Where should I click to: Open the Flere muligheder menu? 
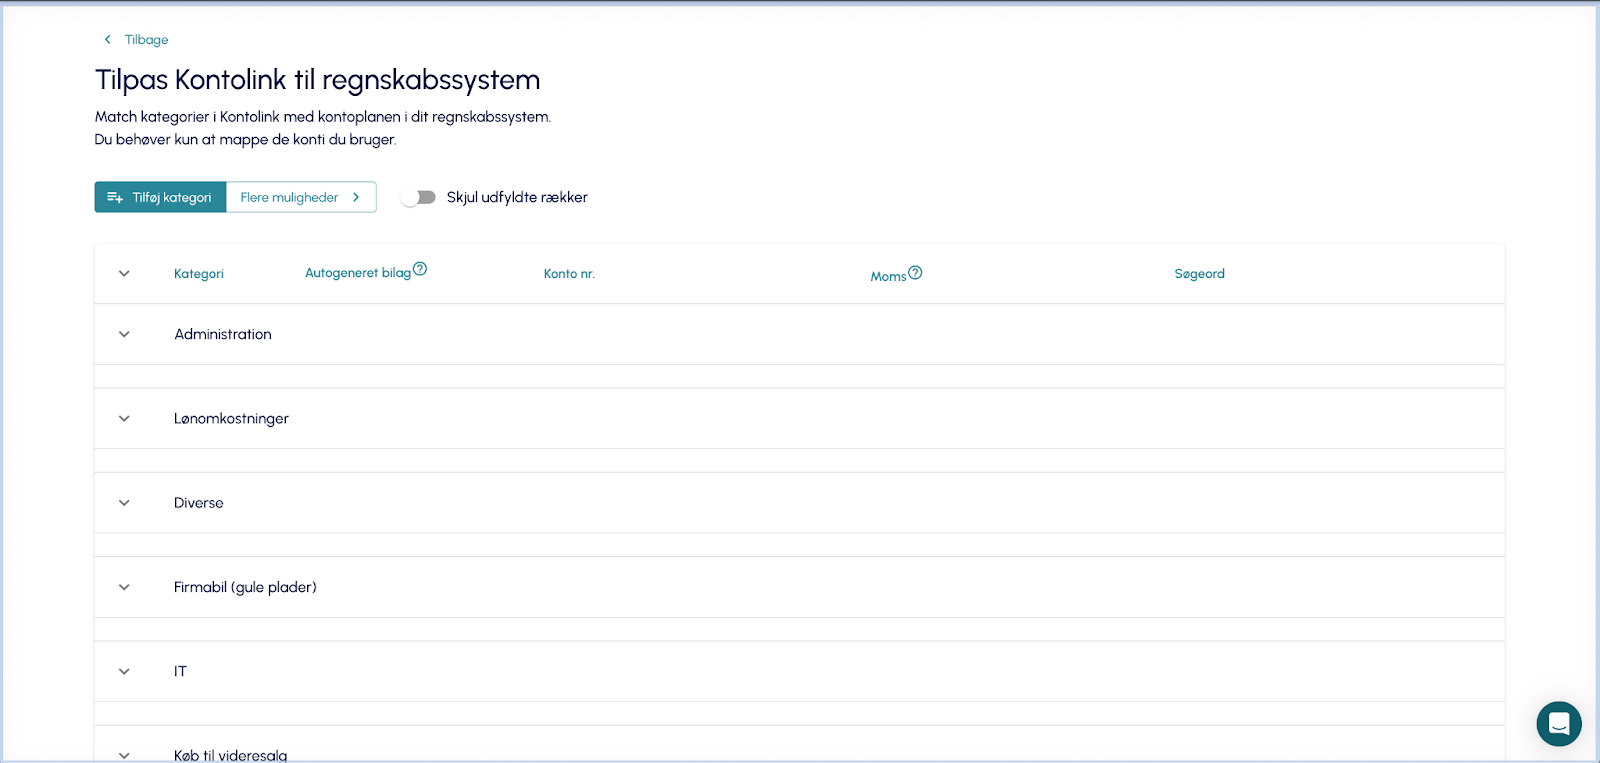point(301,198)
